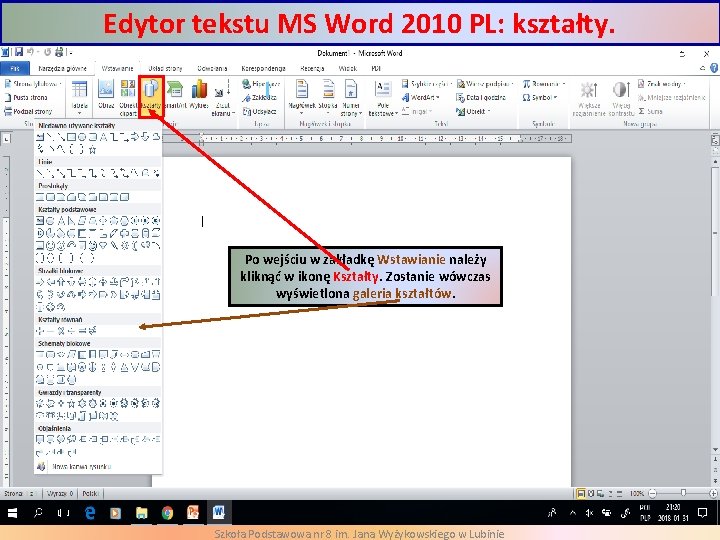Select the first shape under Kształty równań

(40, 331)
